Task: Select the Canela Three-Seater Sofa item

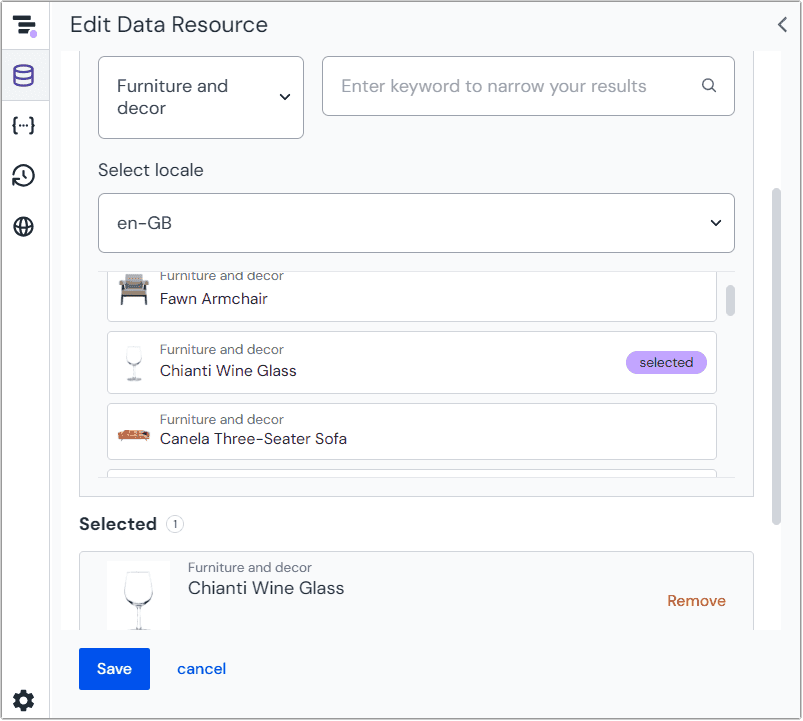Action: click(412, 432)
